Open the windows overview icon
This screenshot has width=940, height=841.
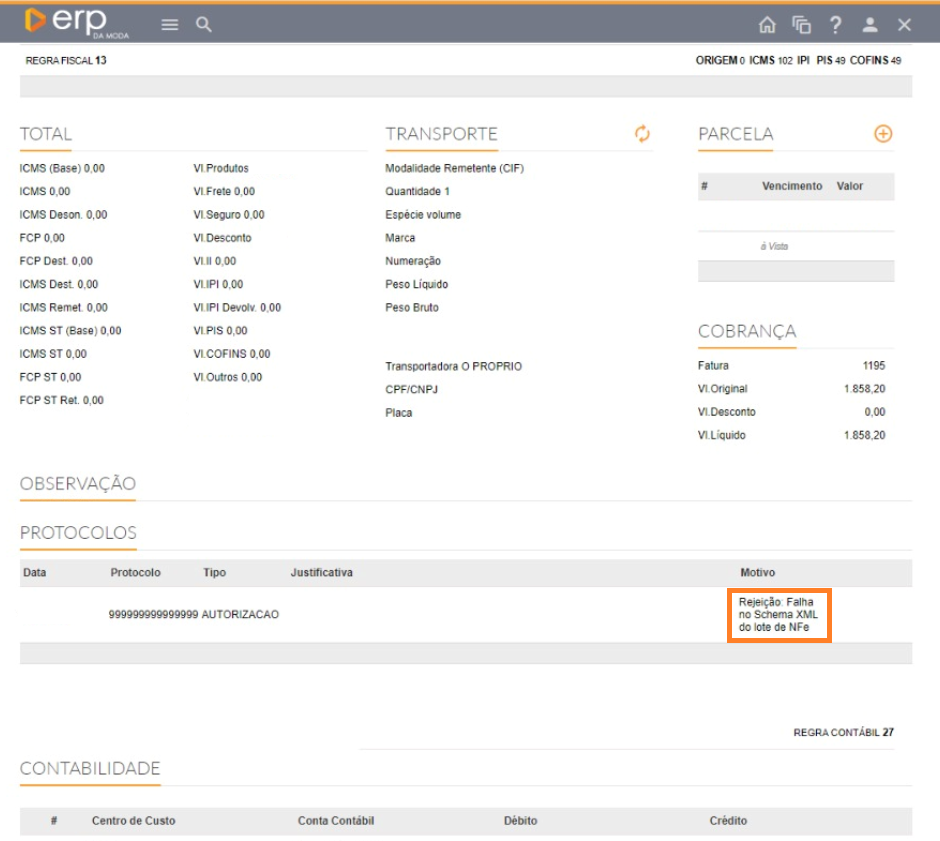pos(801,25)
